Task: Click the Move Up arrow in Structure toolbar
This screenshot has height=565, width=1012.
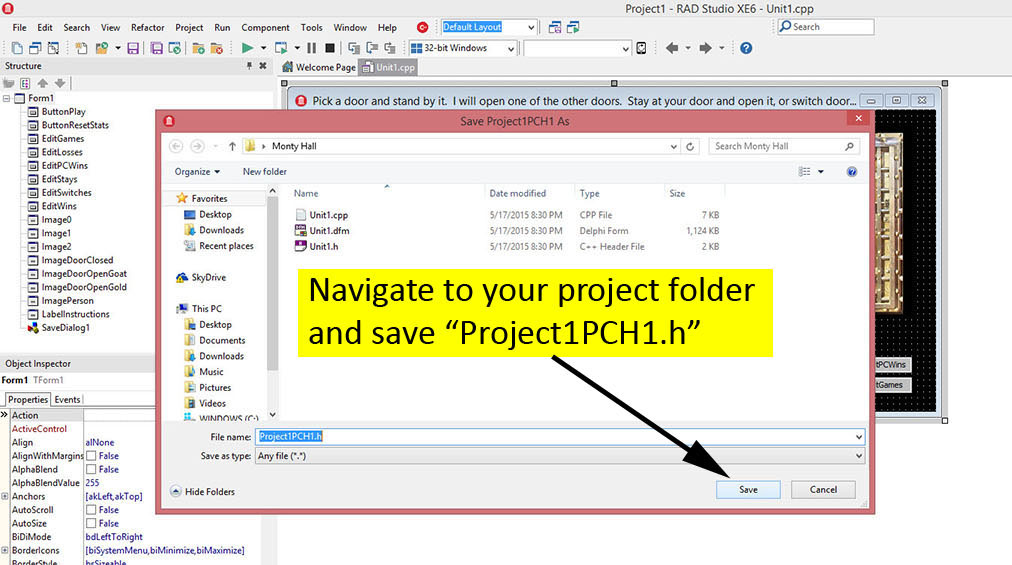Action: click(43, 83)
